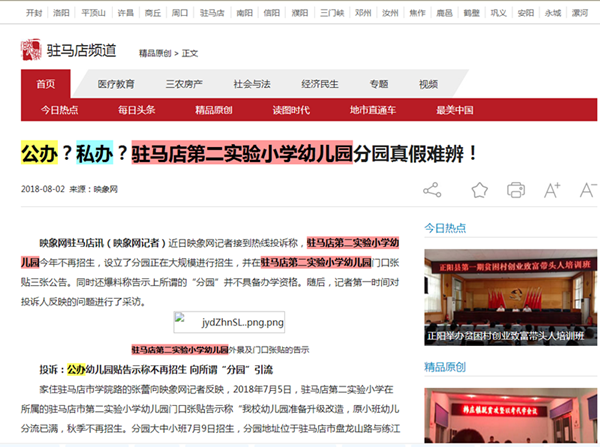600x447 pixels.
Task: Click the source name 映象网
Action: point(106,189)
